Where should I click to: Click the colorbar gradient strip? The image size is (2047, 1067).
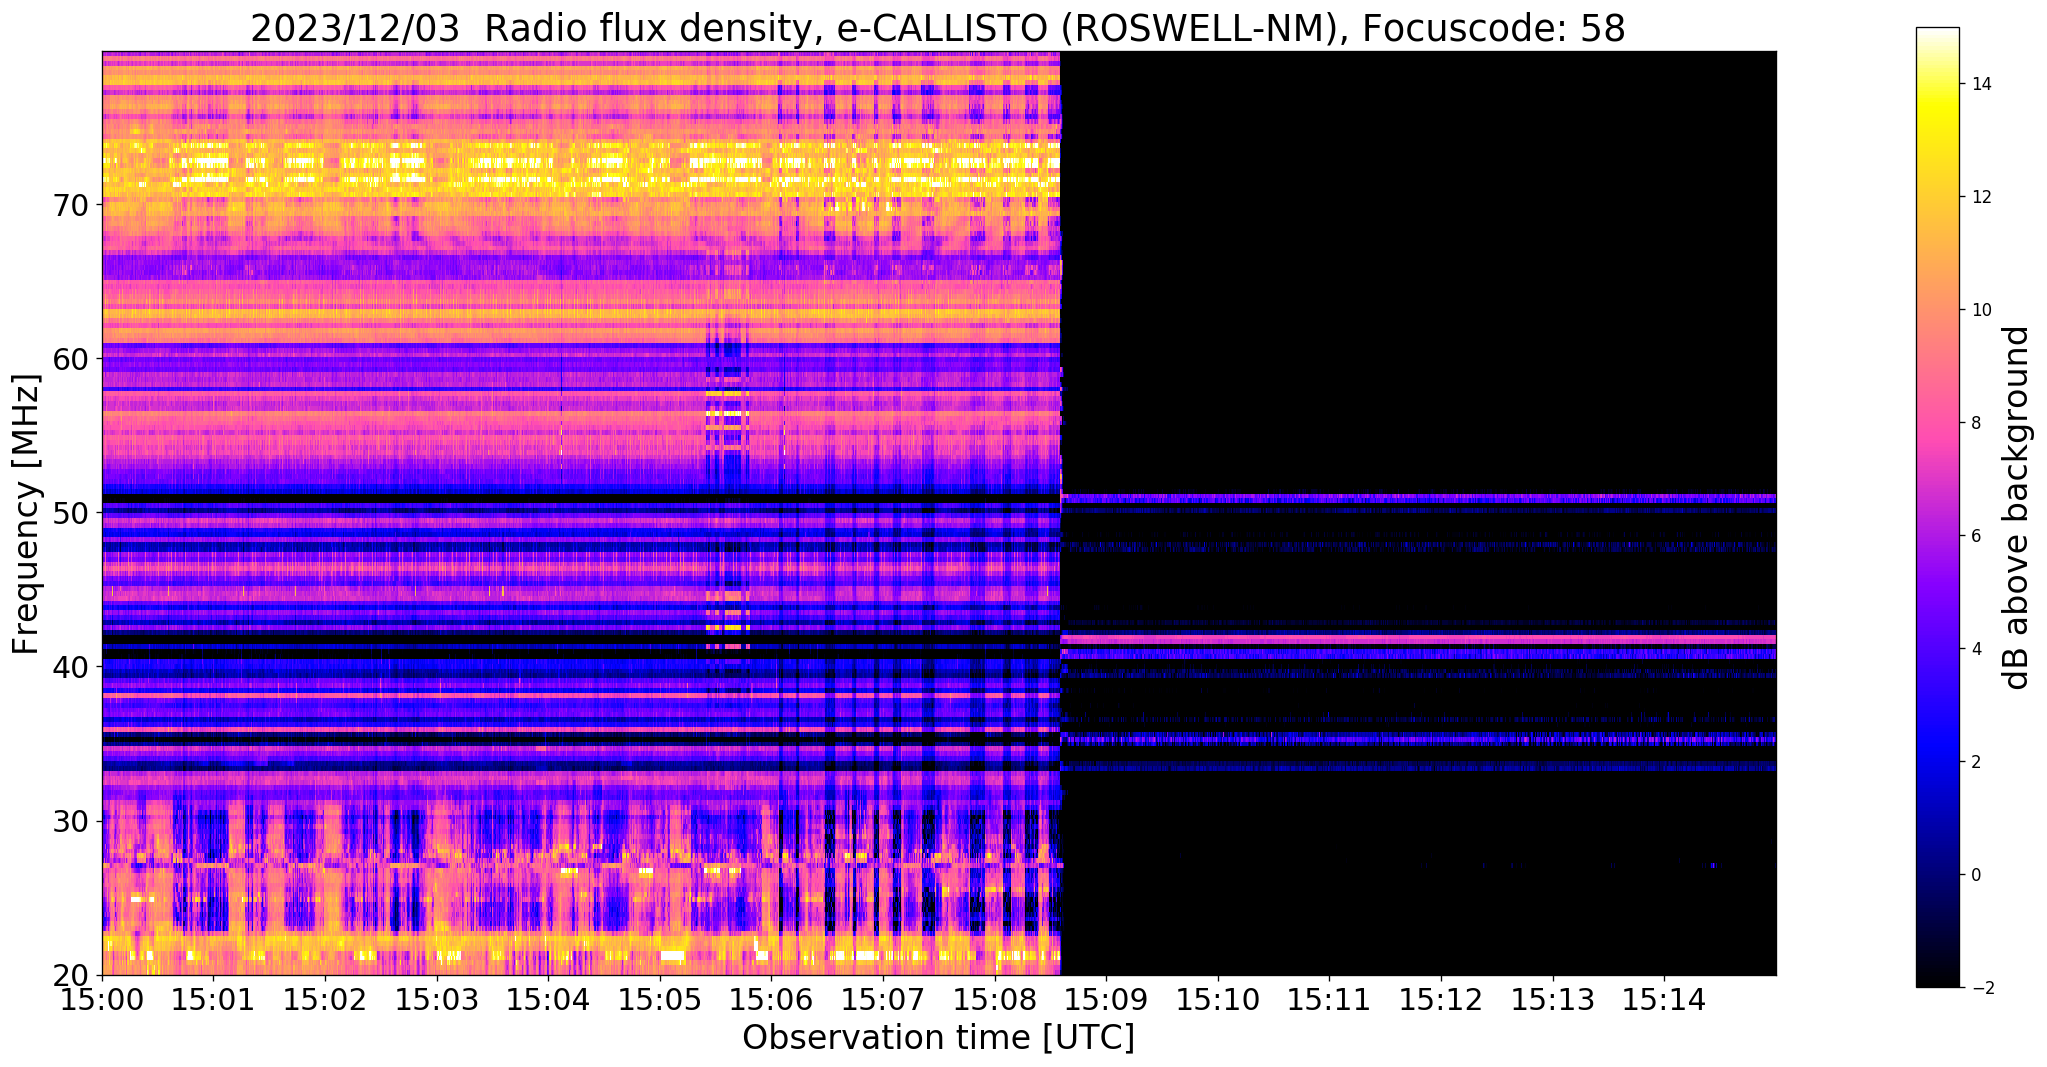tap(1937, 507)
